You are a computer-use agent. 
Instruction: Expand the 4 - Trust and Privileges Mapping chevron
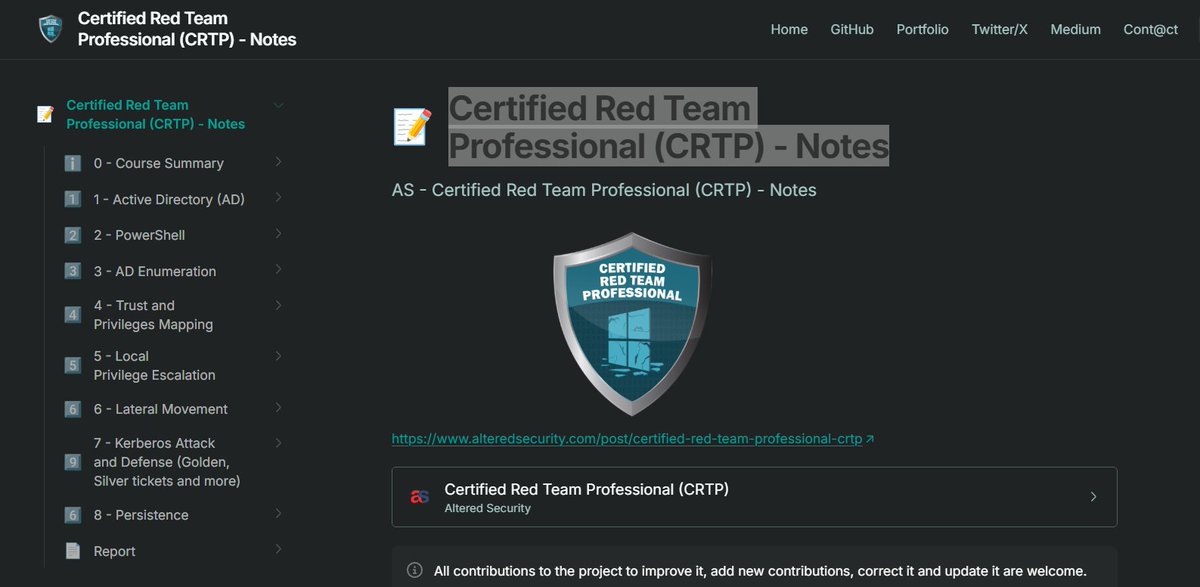tap(278, 305)
